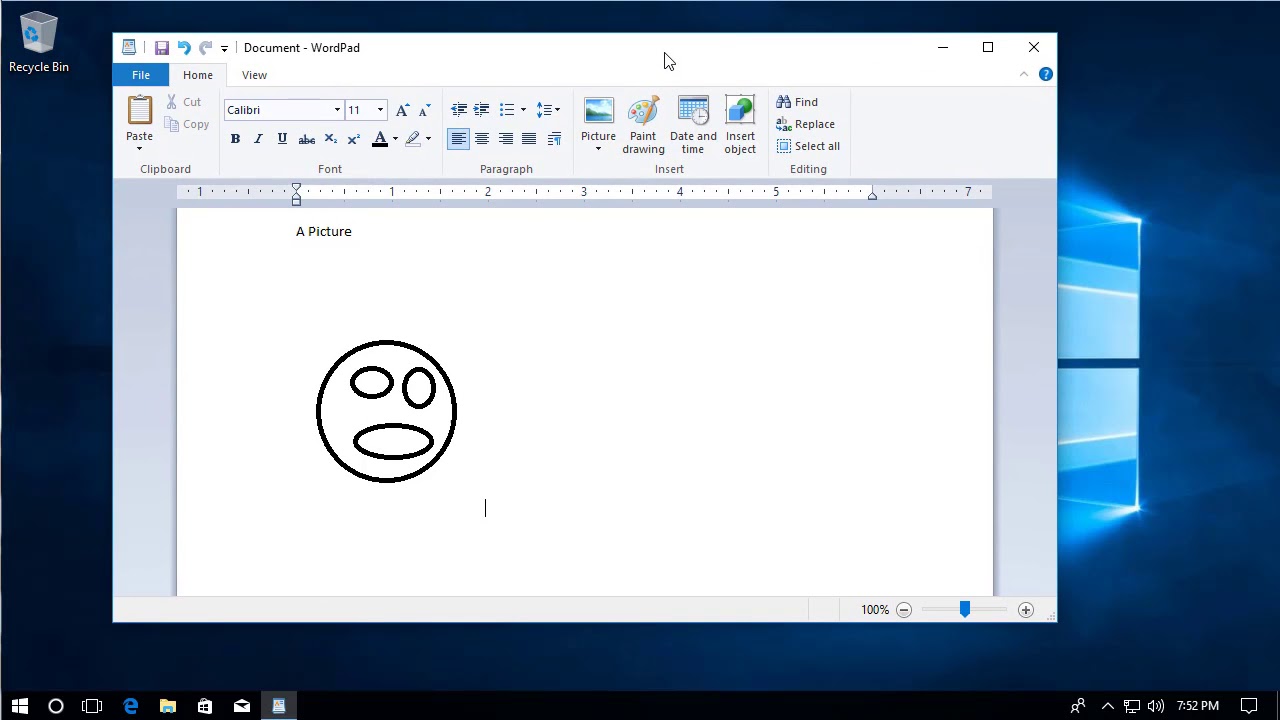The height and width of the screenshot is (720, 1280).
Task: Click the Decrease indent icon
Action: (459, 110)
